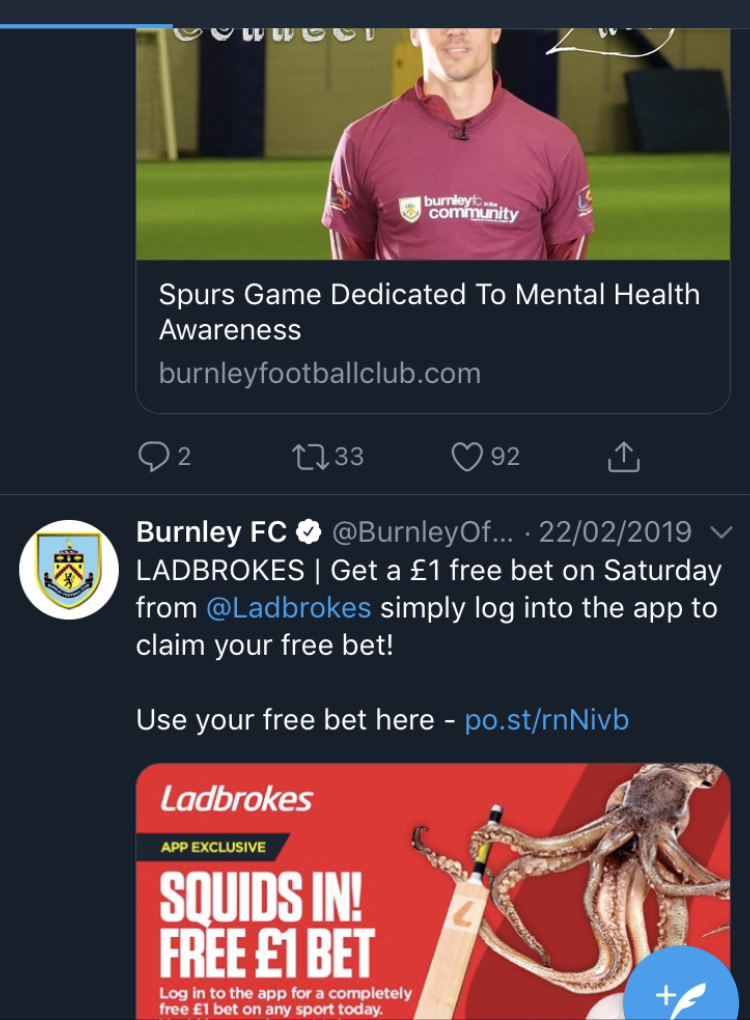Click the burnleyfootballclub.com domain text

point(320,373)
